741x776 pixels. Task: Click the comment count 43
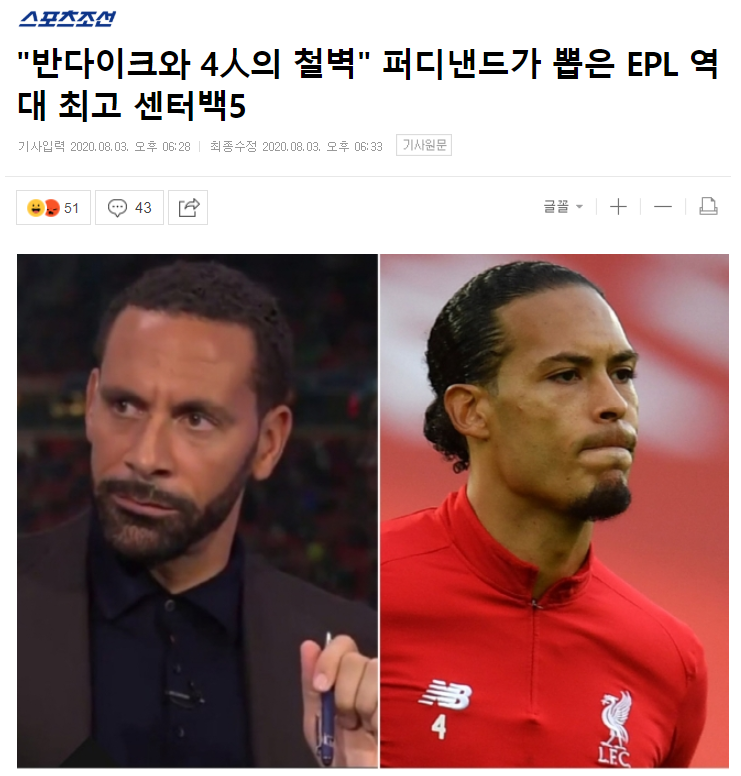click(x=143, y=208)
